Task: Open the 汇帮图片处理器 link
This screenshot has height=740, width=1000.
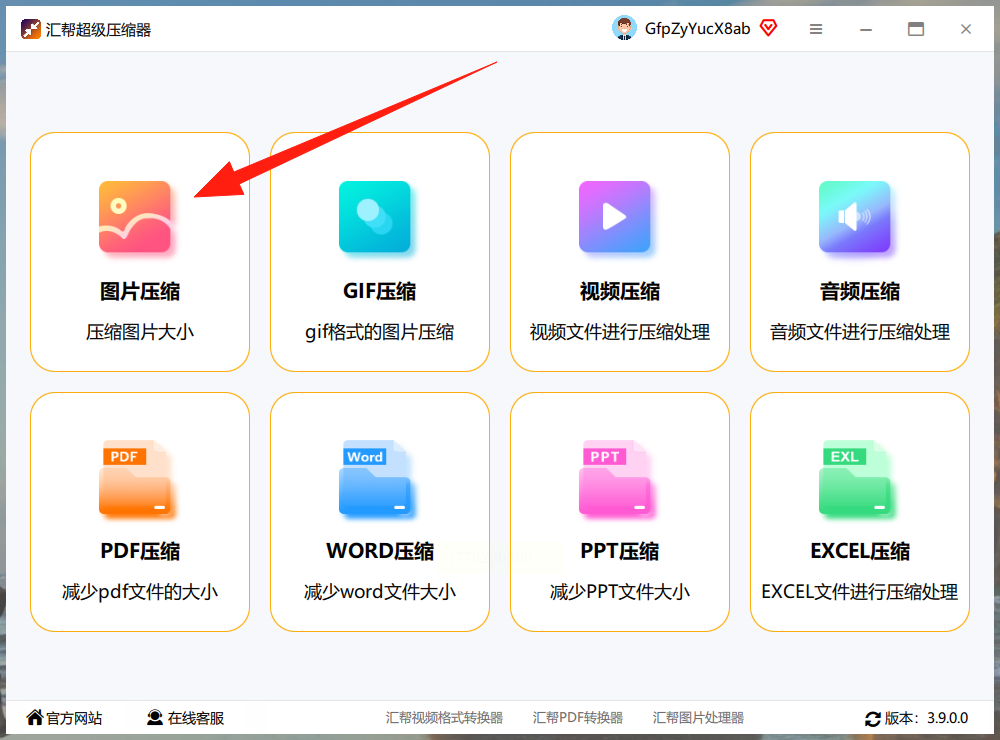Action: pos(698,718)
